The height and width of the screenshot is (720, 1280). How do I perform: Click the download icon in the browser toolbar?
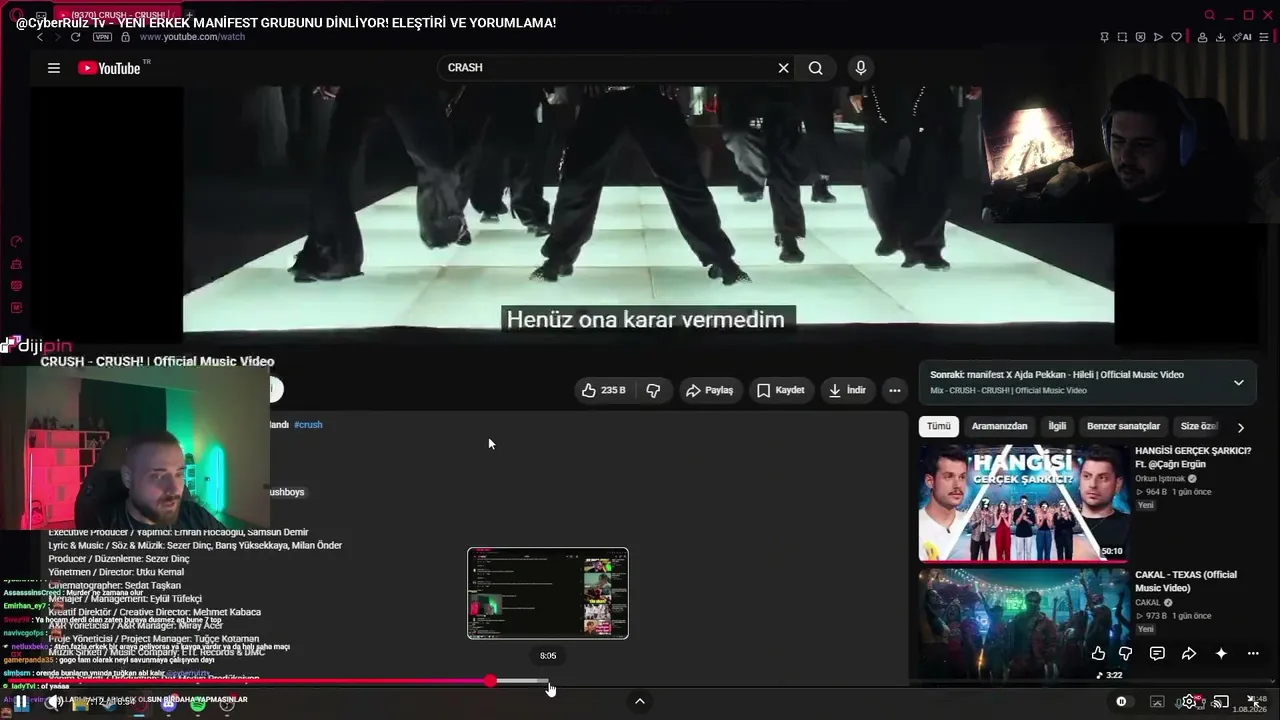pyautogui.click(x=1220, y=37)
